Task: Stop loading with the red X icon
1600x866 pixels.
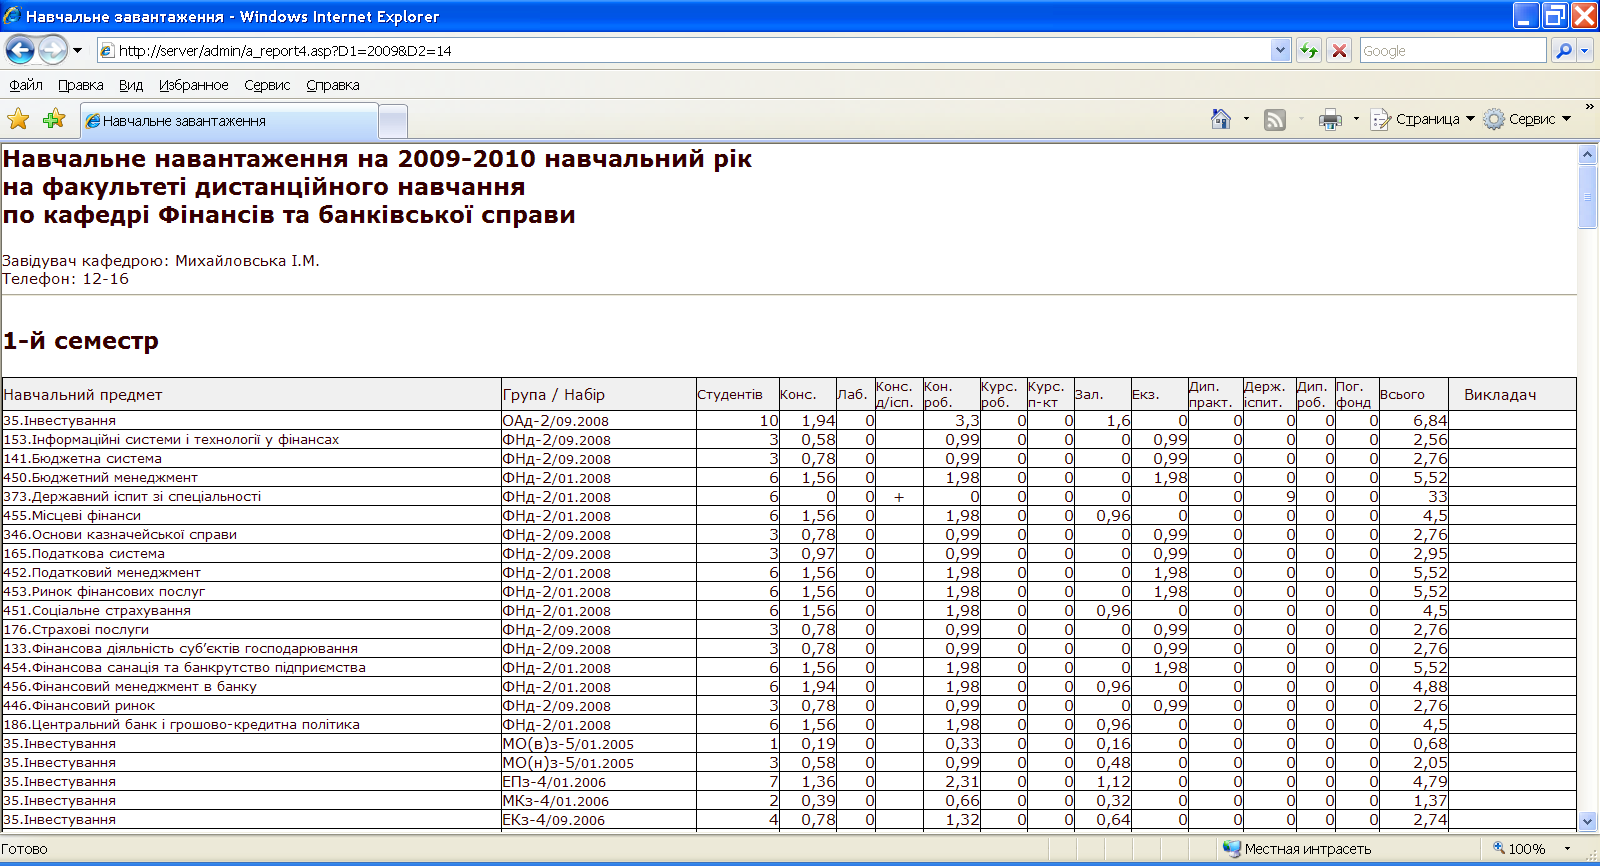Action: (1340, 50)
